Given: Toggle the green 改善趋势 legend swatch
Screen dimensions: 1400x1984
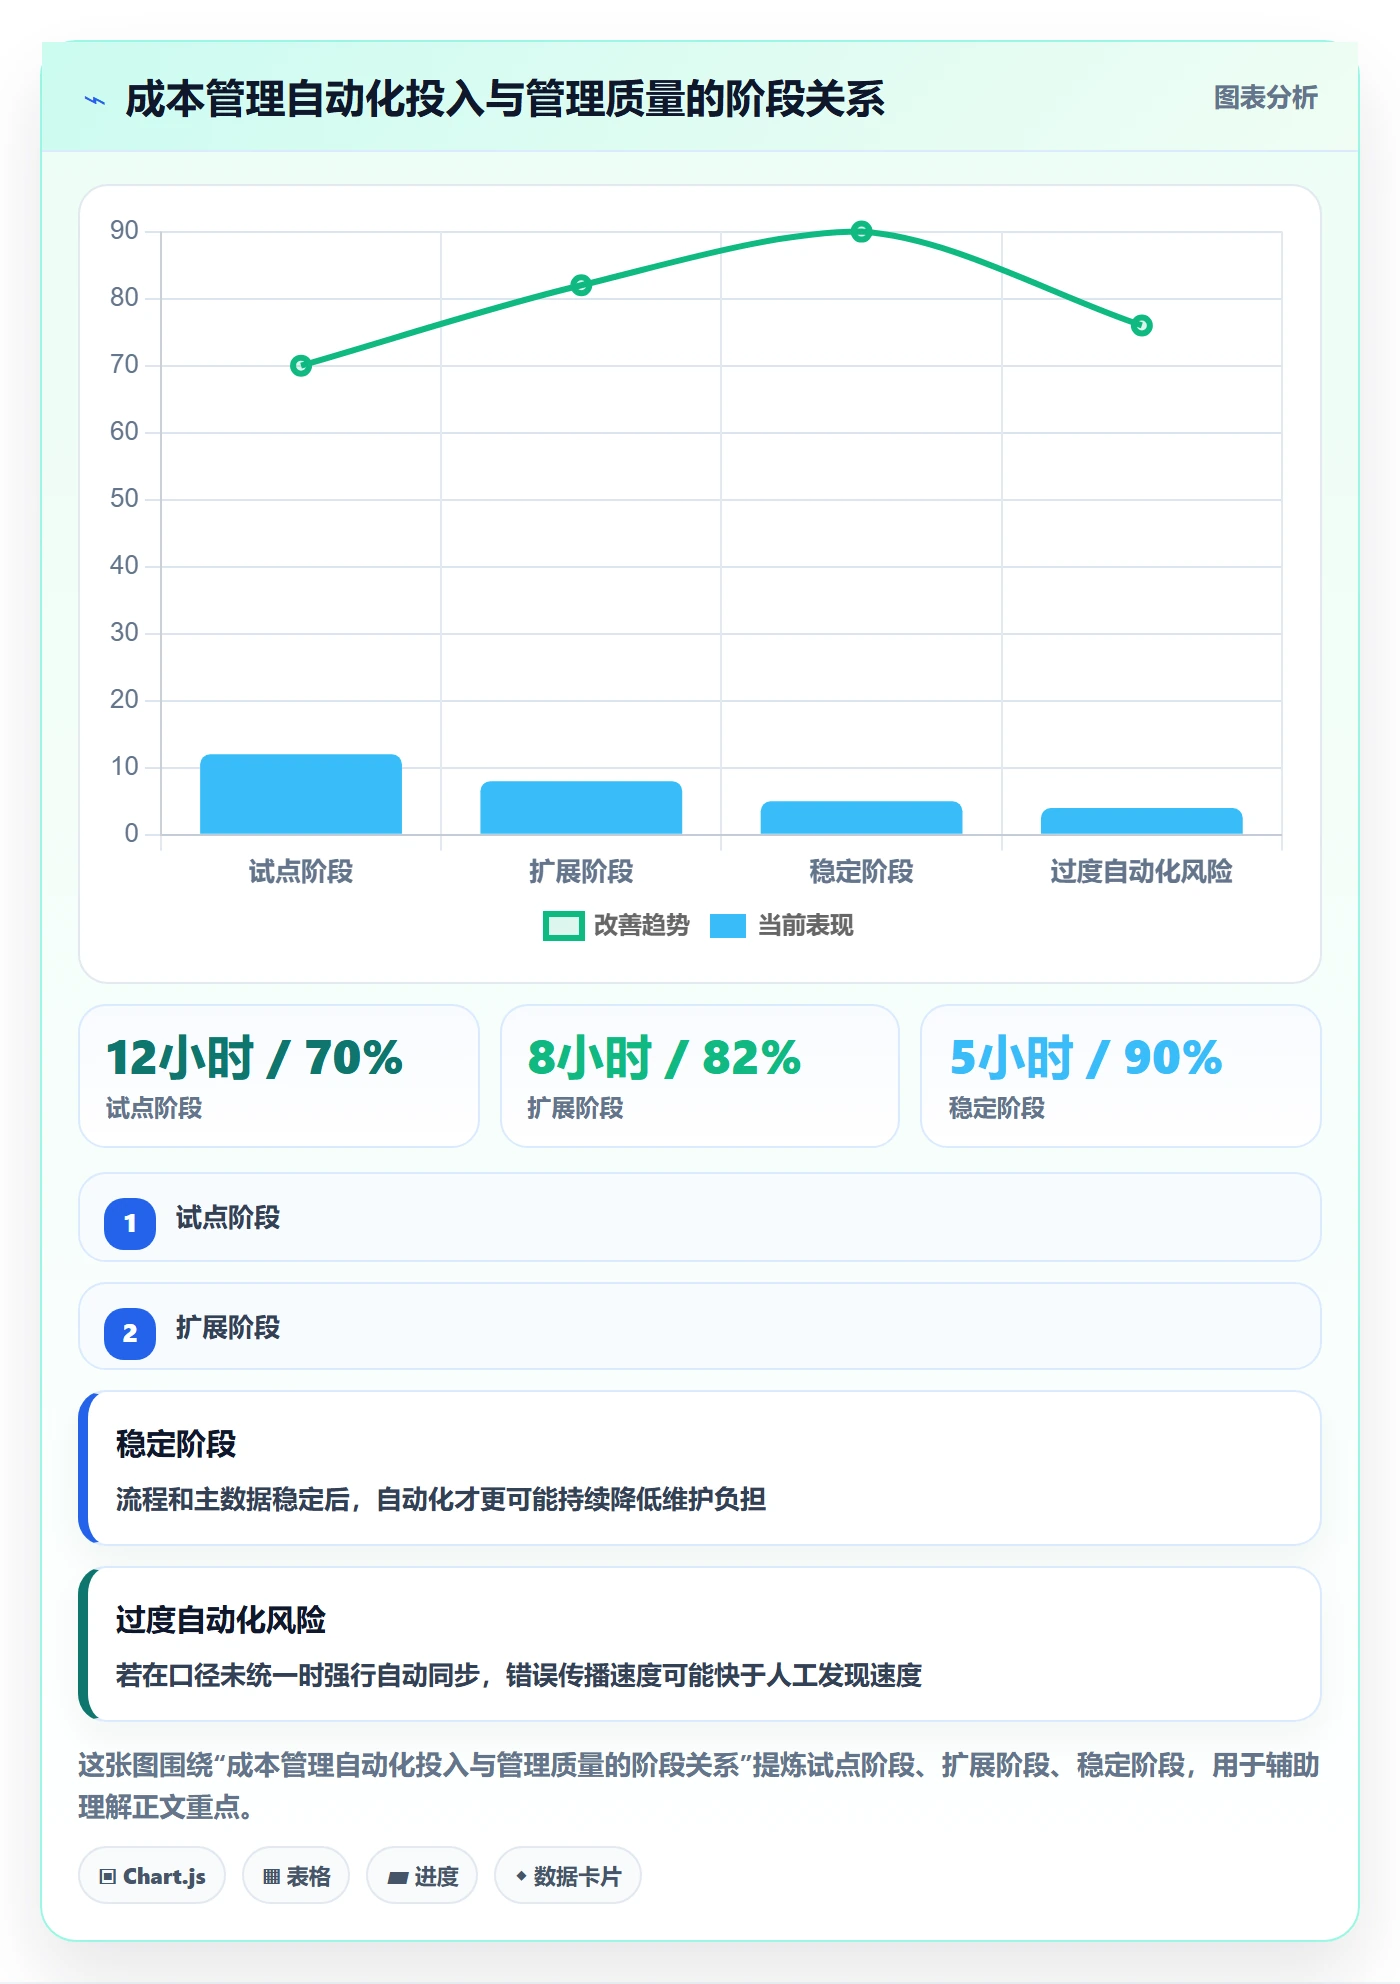Looking at the screenshot, I should point(563,926).
